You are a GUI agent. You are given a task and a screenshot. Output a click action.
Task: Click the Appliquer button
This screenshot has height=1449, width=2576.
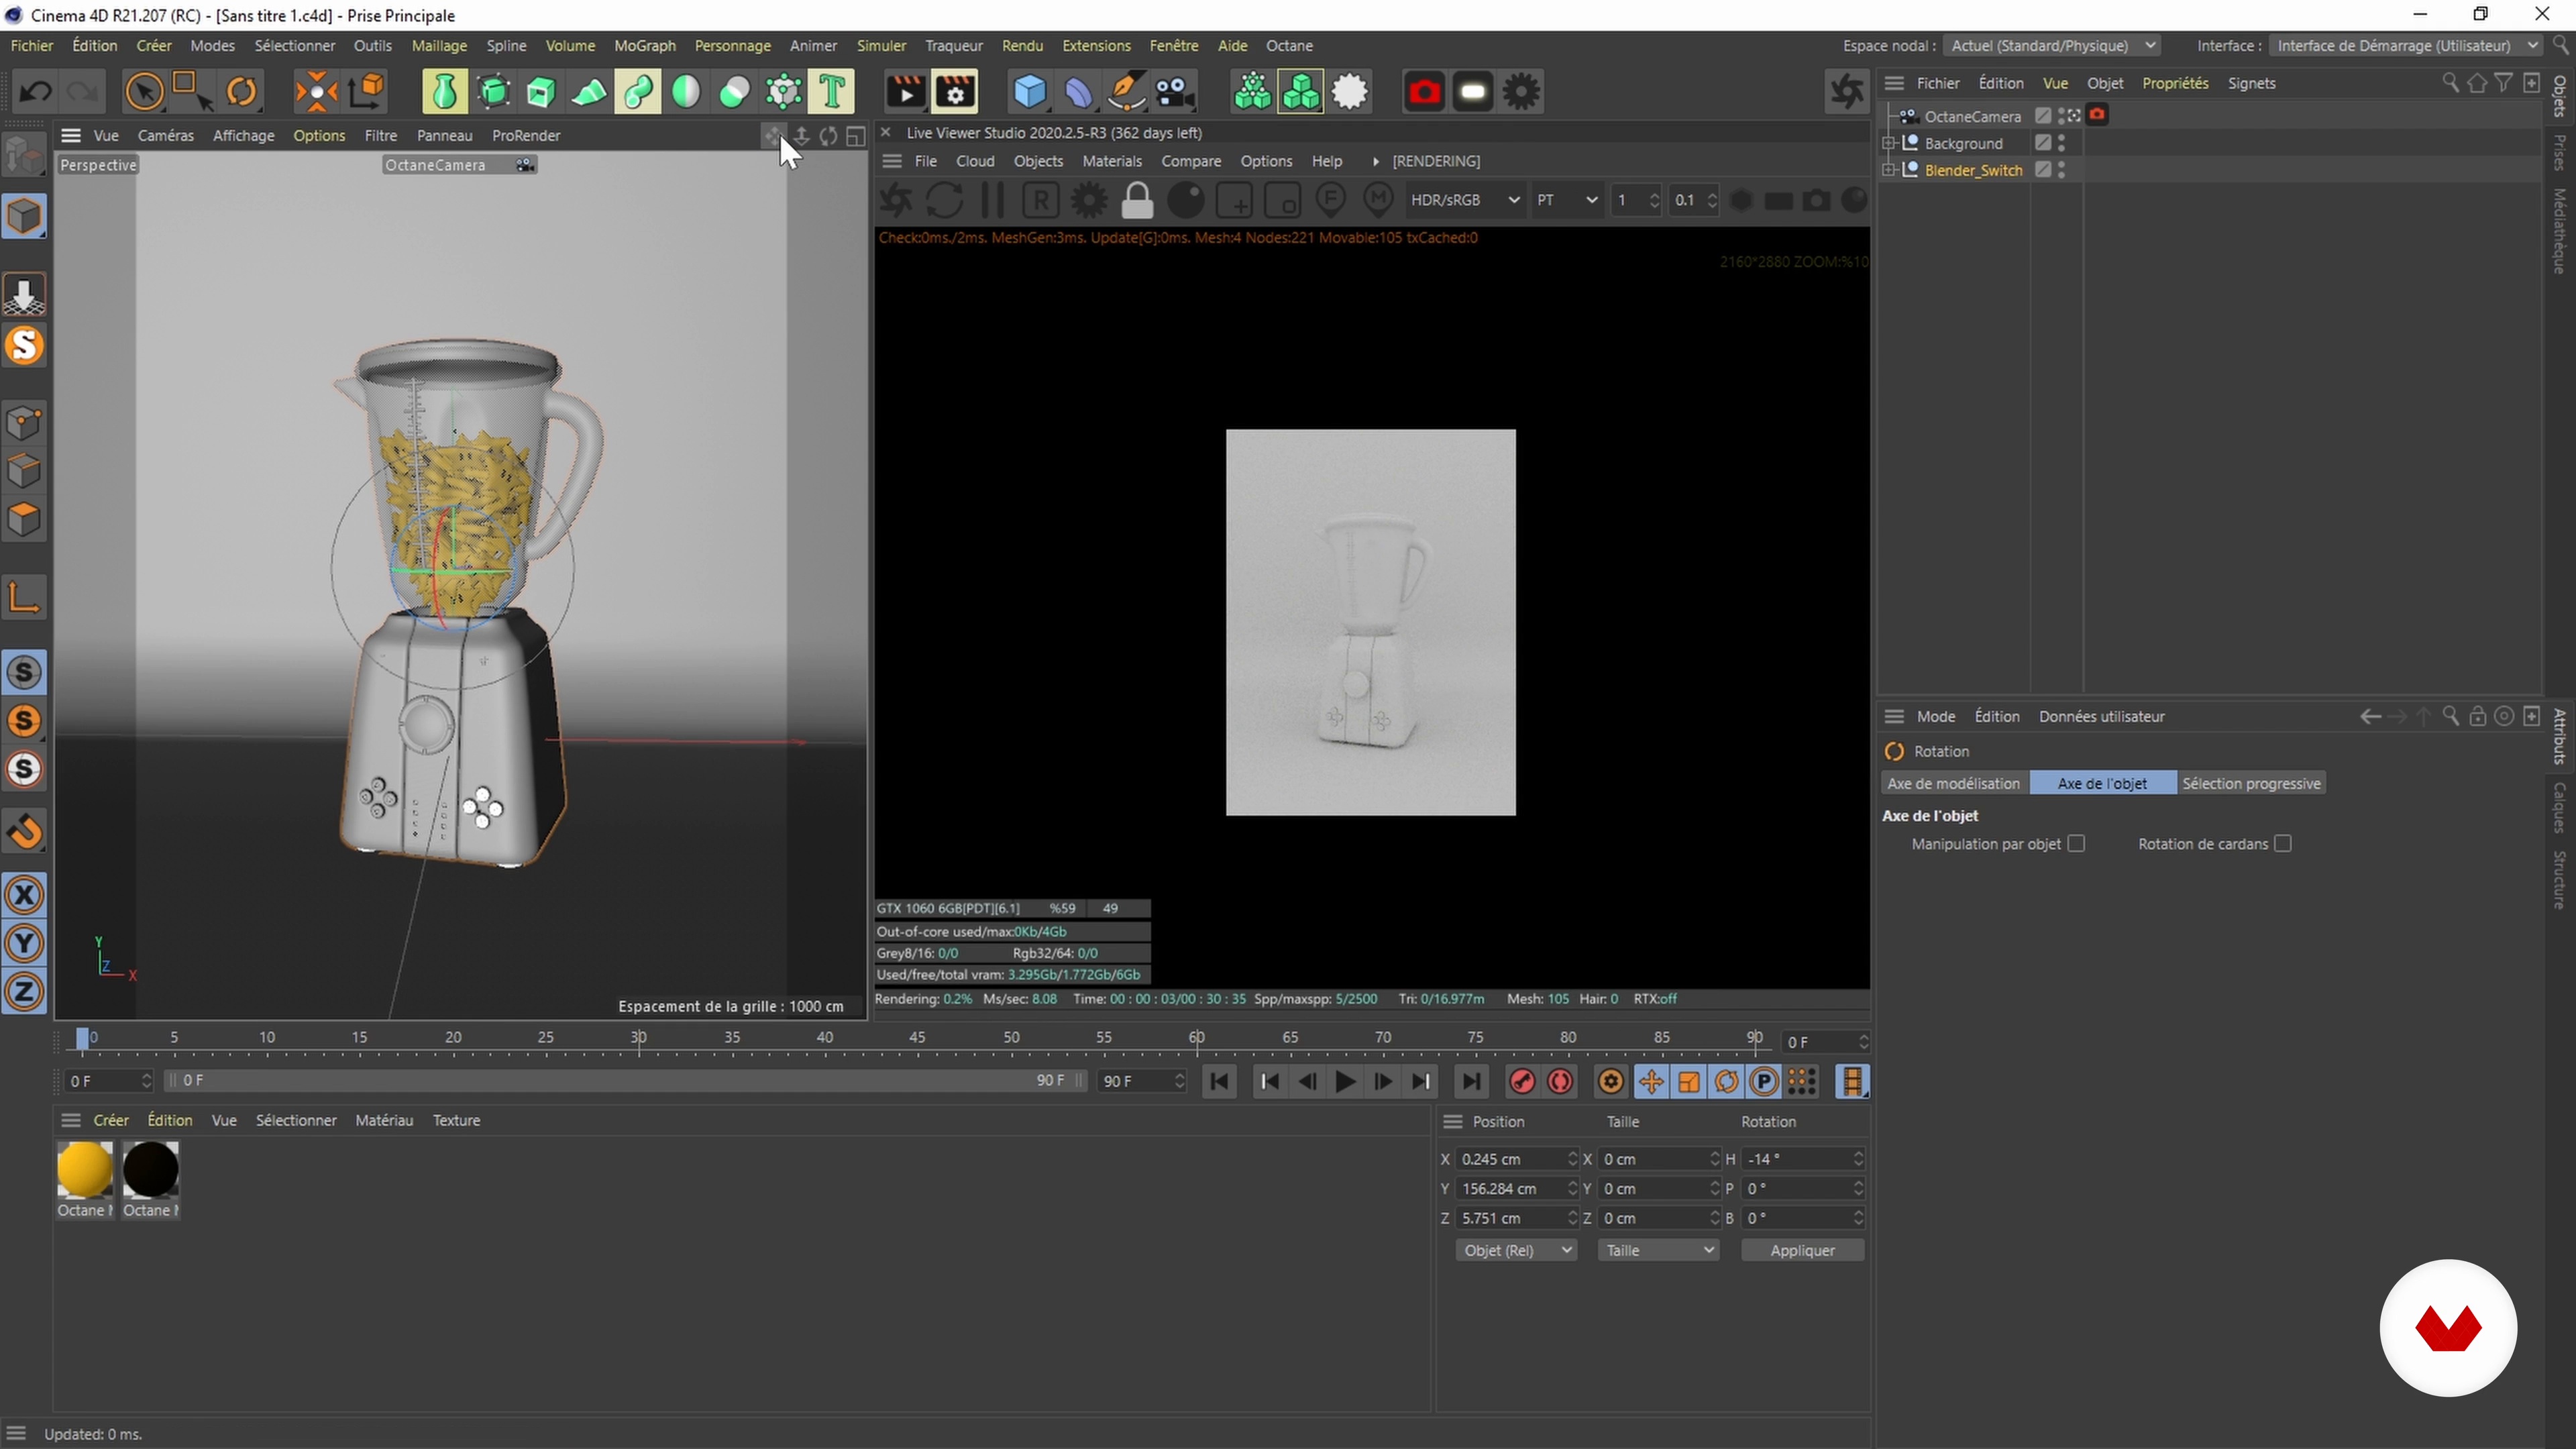point(1802,1251)
